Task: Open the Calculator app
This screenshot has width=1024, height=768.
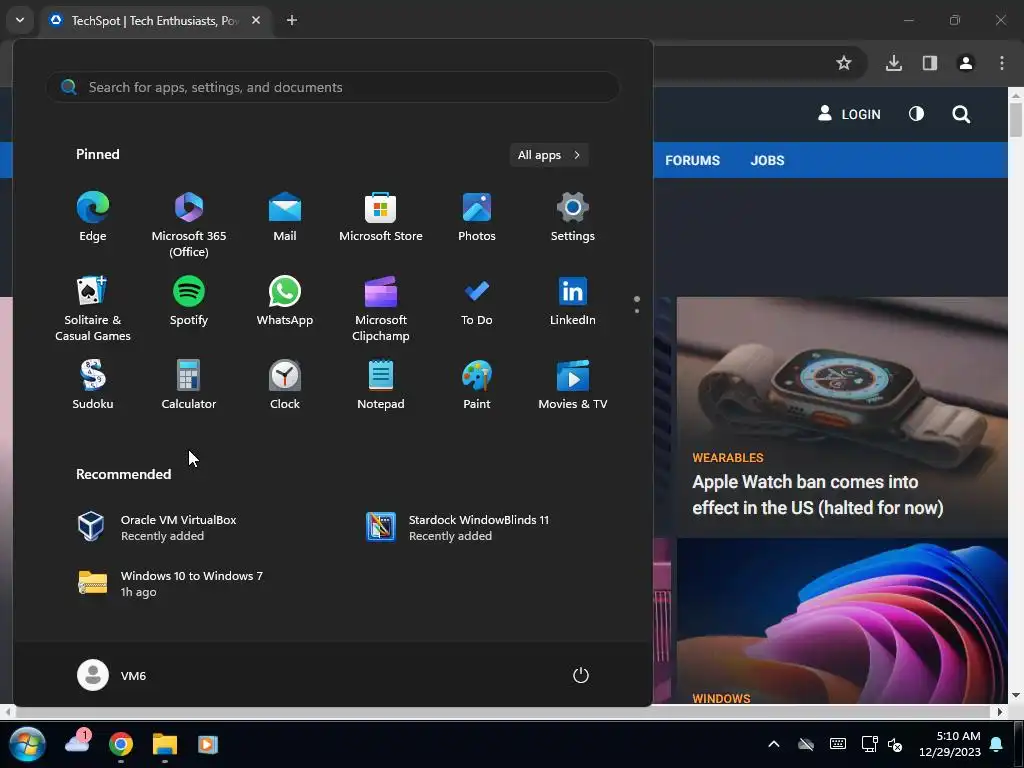Action: [189, 385]
